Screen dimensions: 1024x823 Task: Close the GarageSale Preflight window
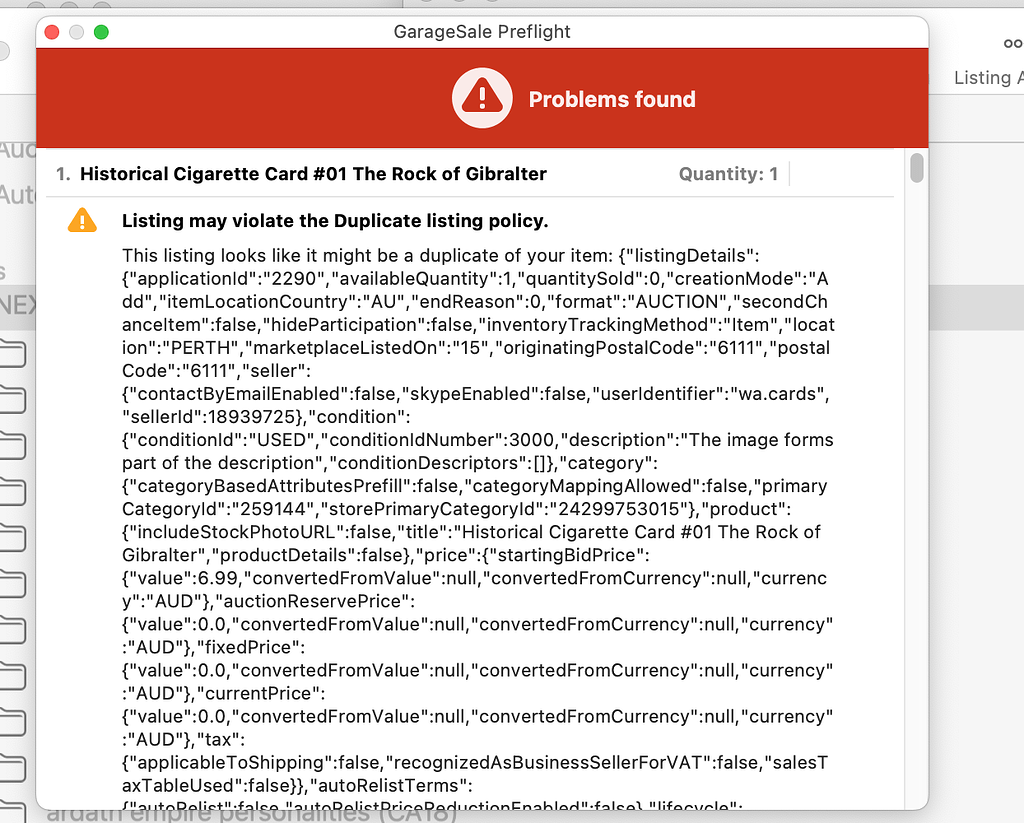click(52, 32)
